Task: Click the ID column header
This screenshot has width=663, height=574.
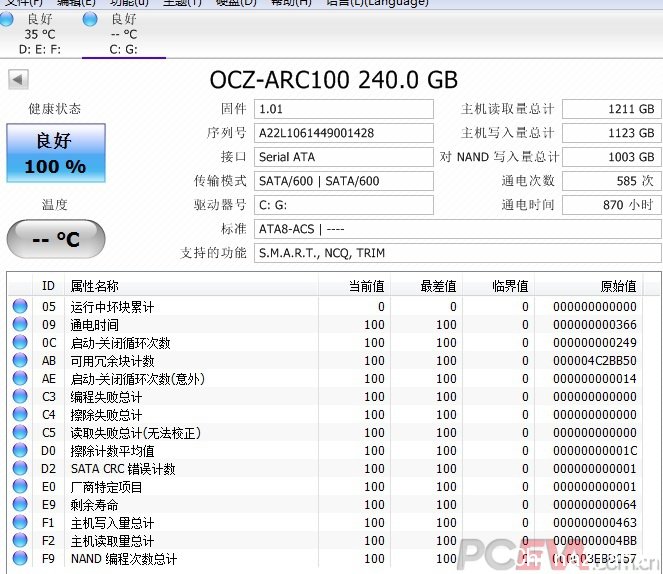Action: tap(49, 286)
